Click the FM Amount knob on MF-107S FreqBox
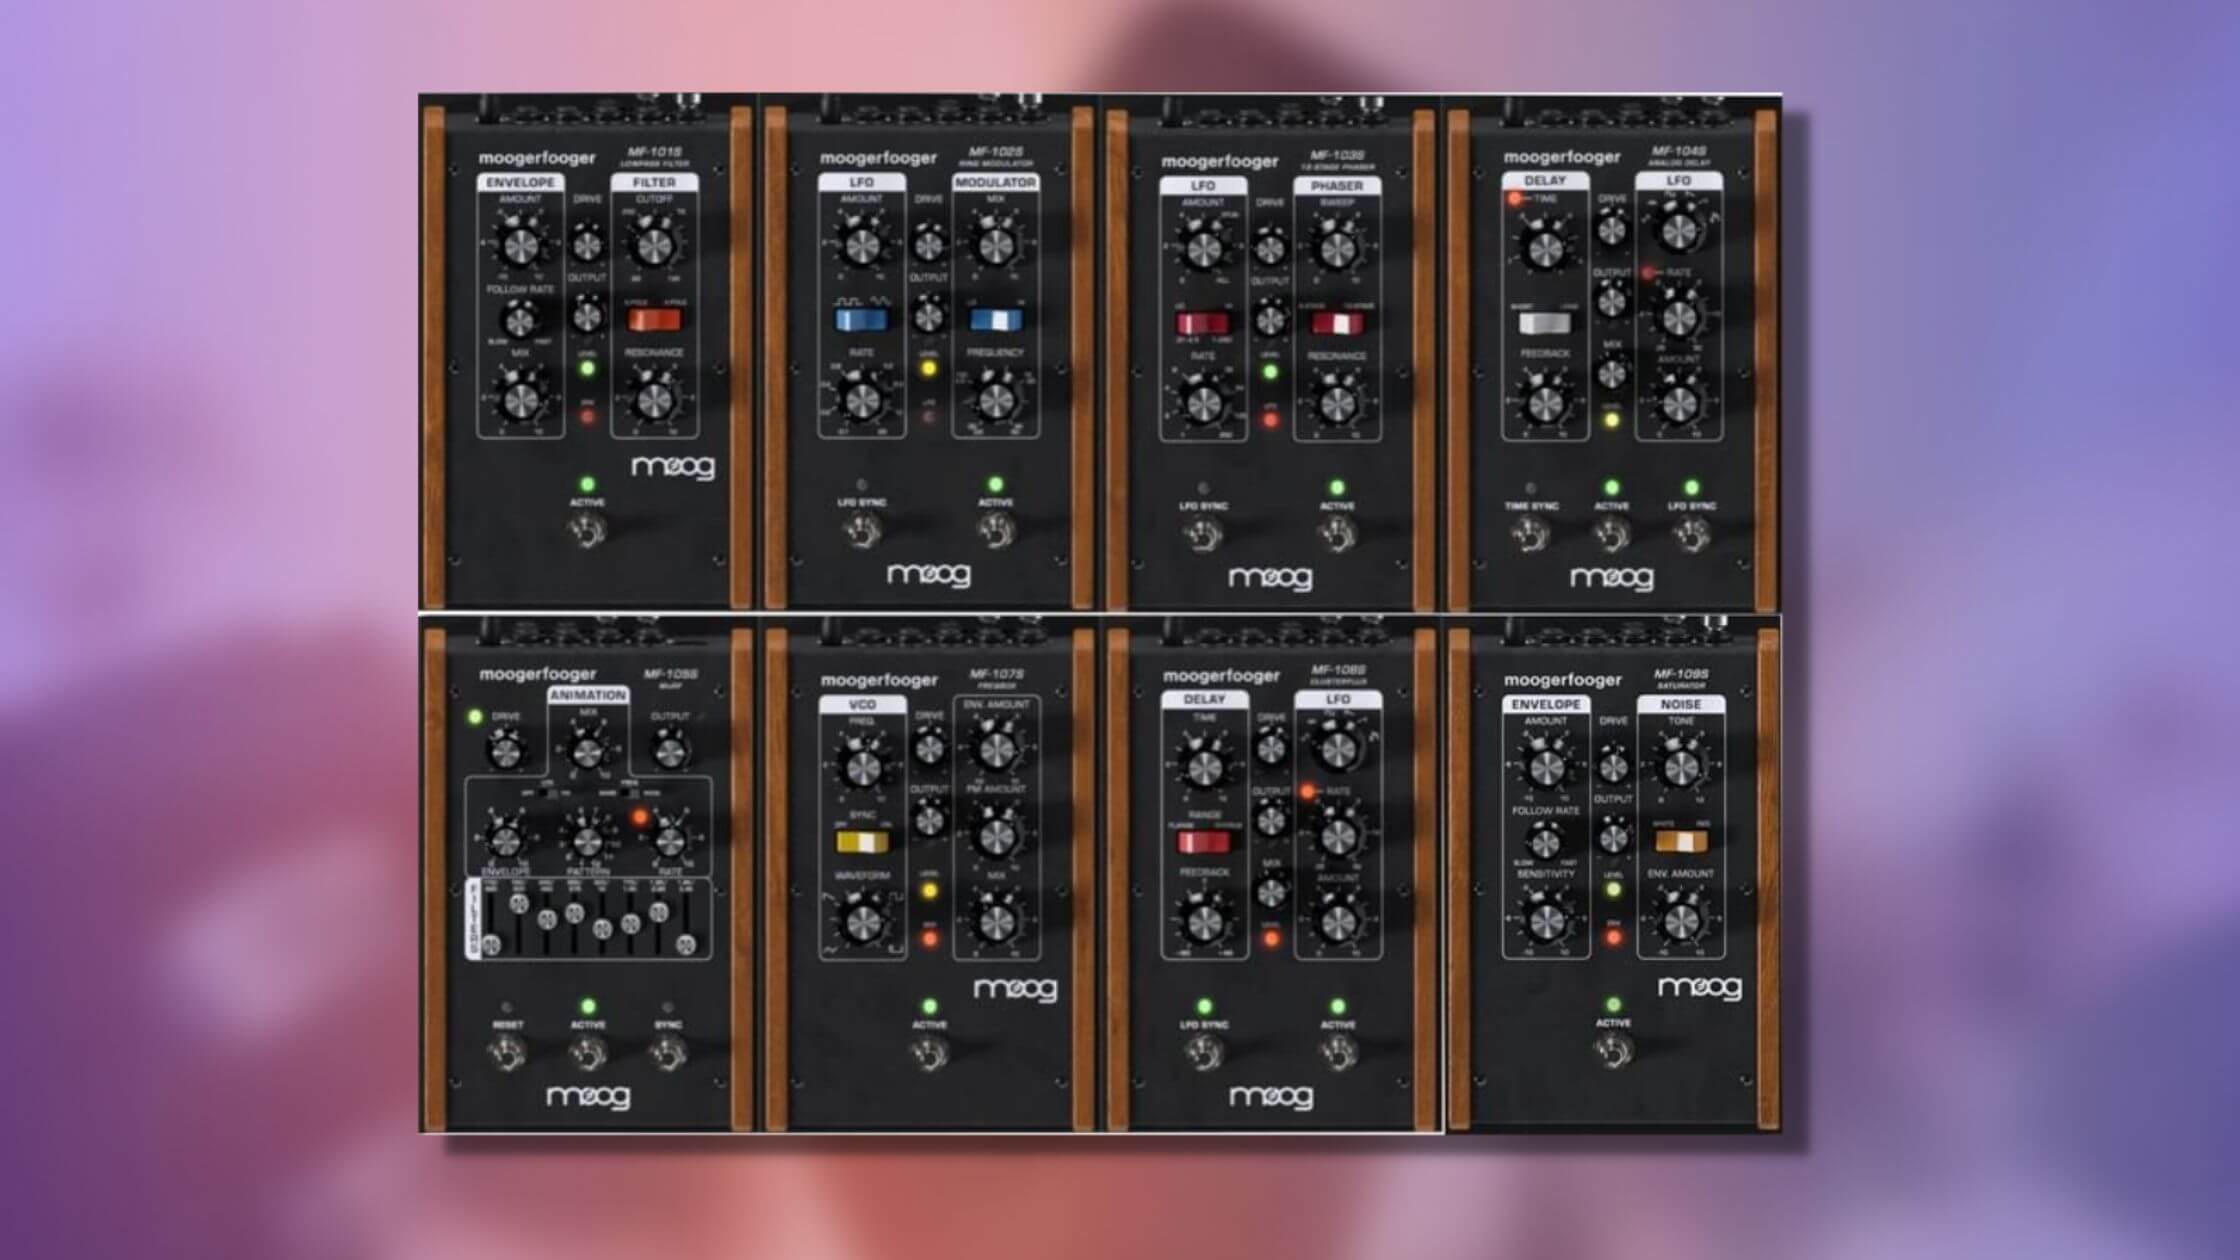This screenshot has height=1260, width=2240. [995, 836]
